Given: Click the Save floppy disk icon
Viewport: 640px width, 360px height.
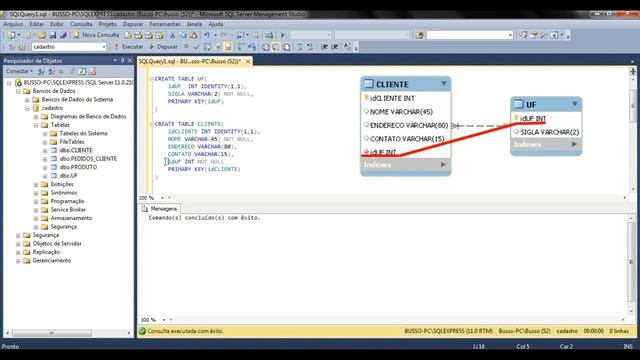Looking at the screenshot, I should point(53,36).
